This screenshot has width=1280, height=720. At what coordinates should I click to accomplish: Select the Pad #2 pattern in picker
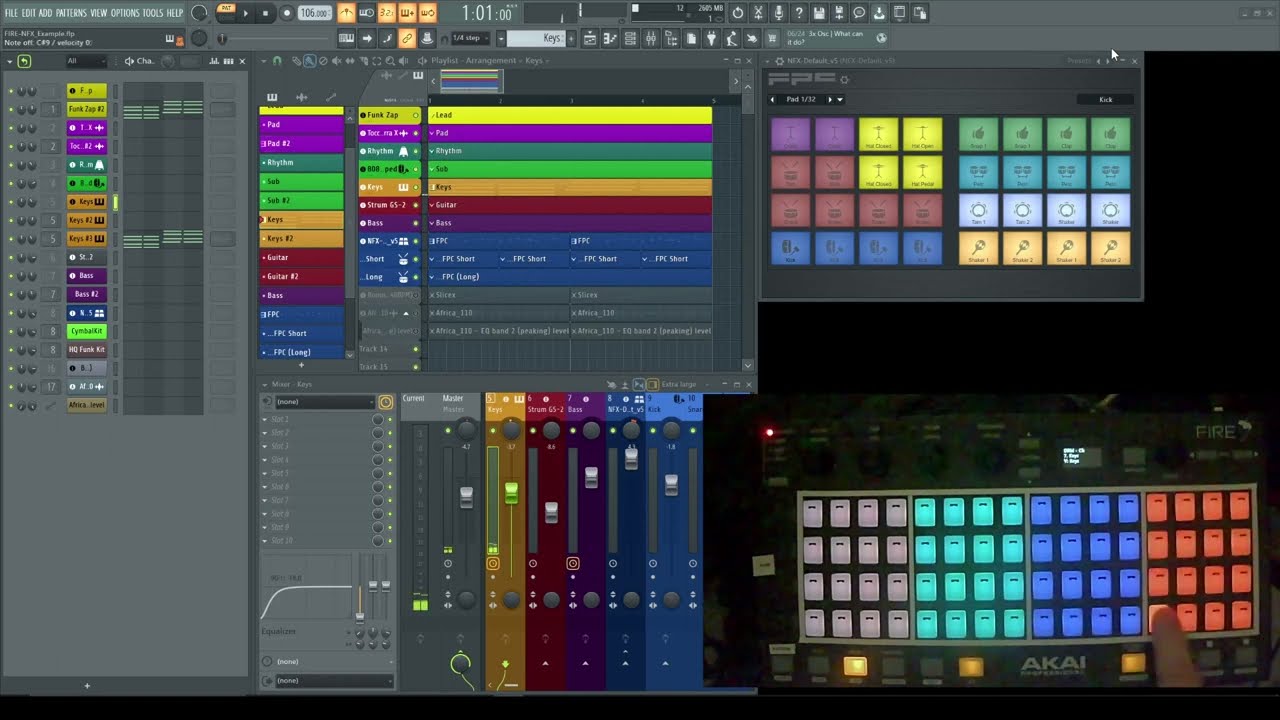(302, 143)
